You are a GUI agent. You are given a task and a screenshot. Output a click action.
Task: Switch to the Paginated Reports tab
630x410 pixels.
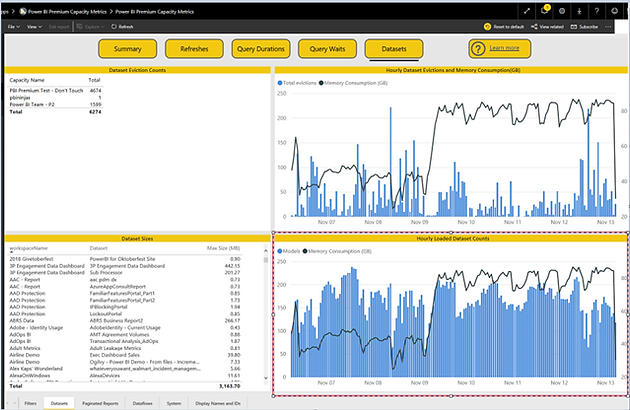[100, 403]
